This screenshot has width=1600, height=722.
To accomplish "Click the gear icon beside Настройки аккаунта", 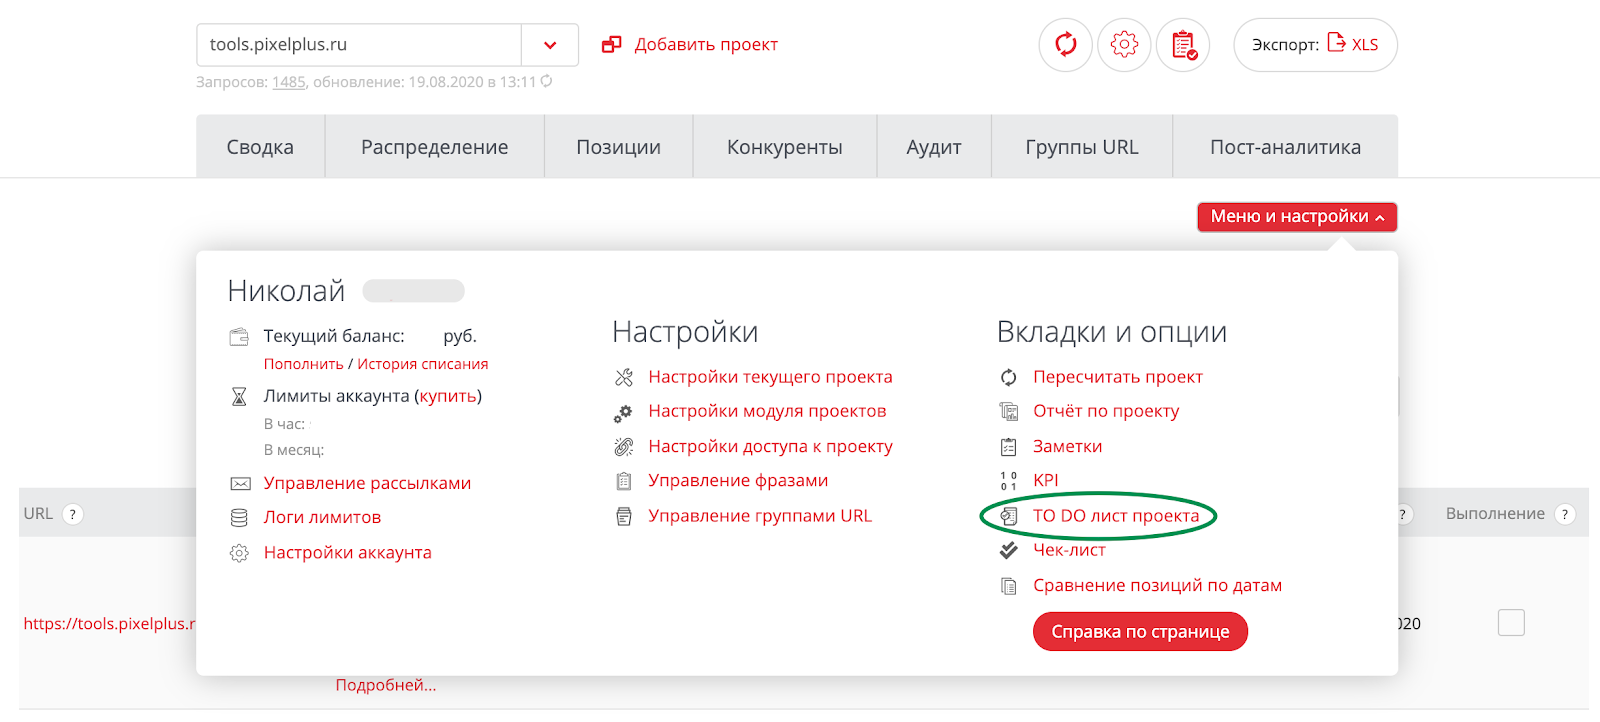I will coord(239,553).
